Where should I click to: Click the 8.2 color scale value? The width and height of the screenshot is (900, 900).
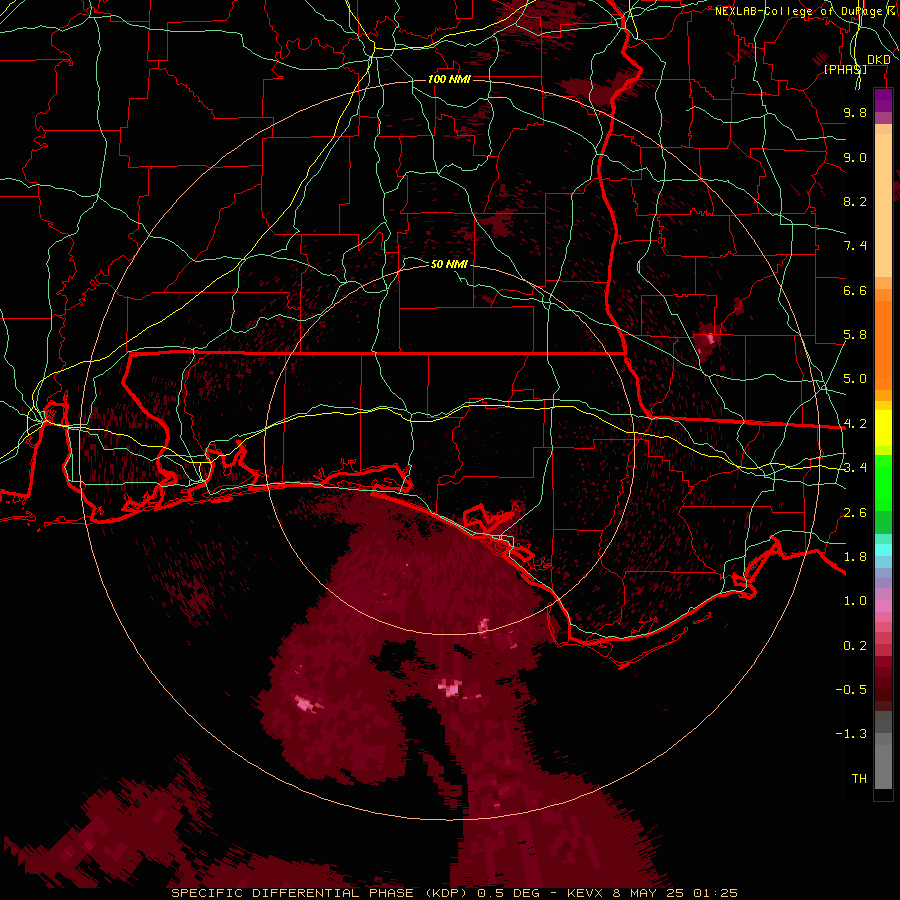855,201
